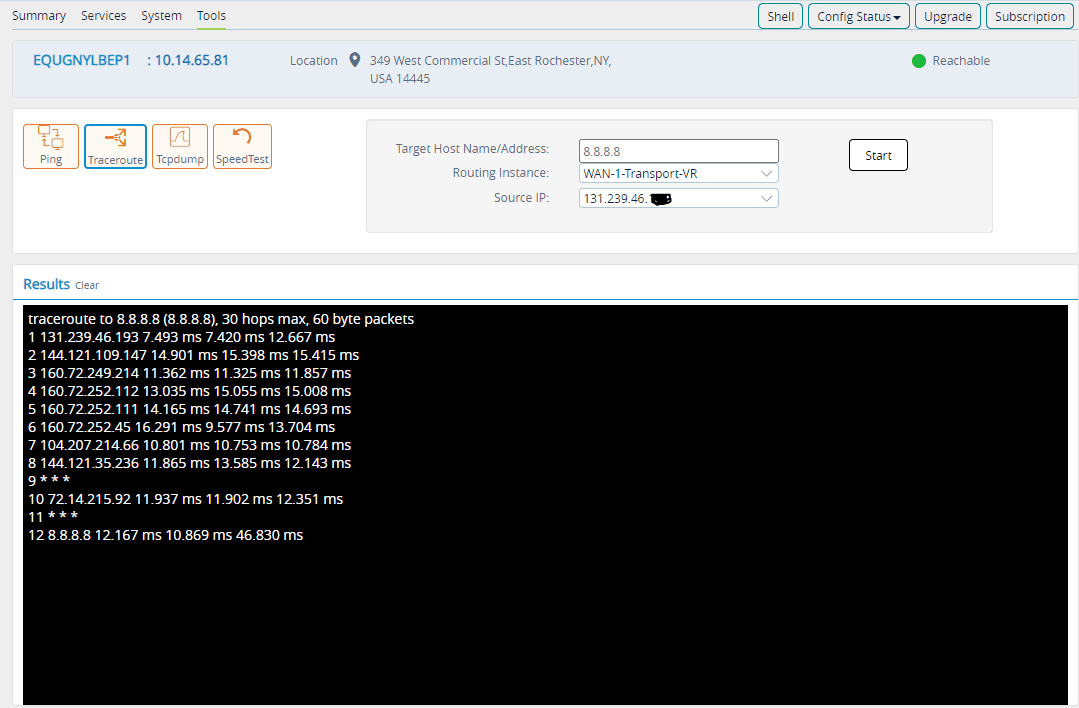
Task: Launch the SpeedTest tool
Action: [241, 146]
